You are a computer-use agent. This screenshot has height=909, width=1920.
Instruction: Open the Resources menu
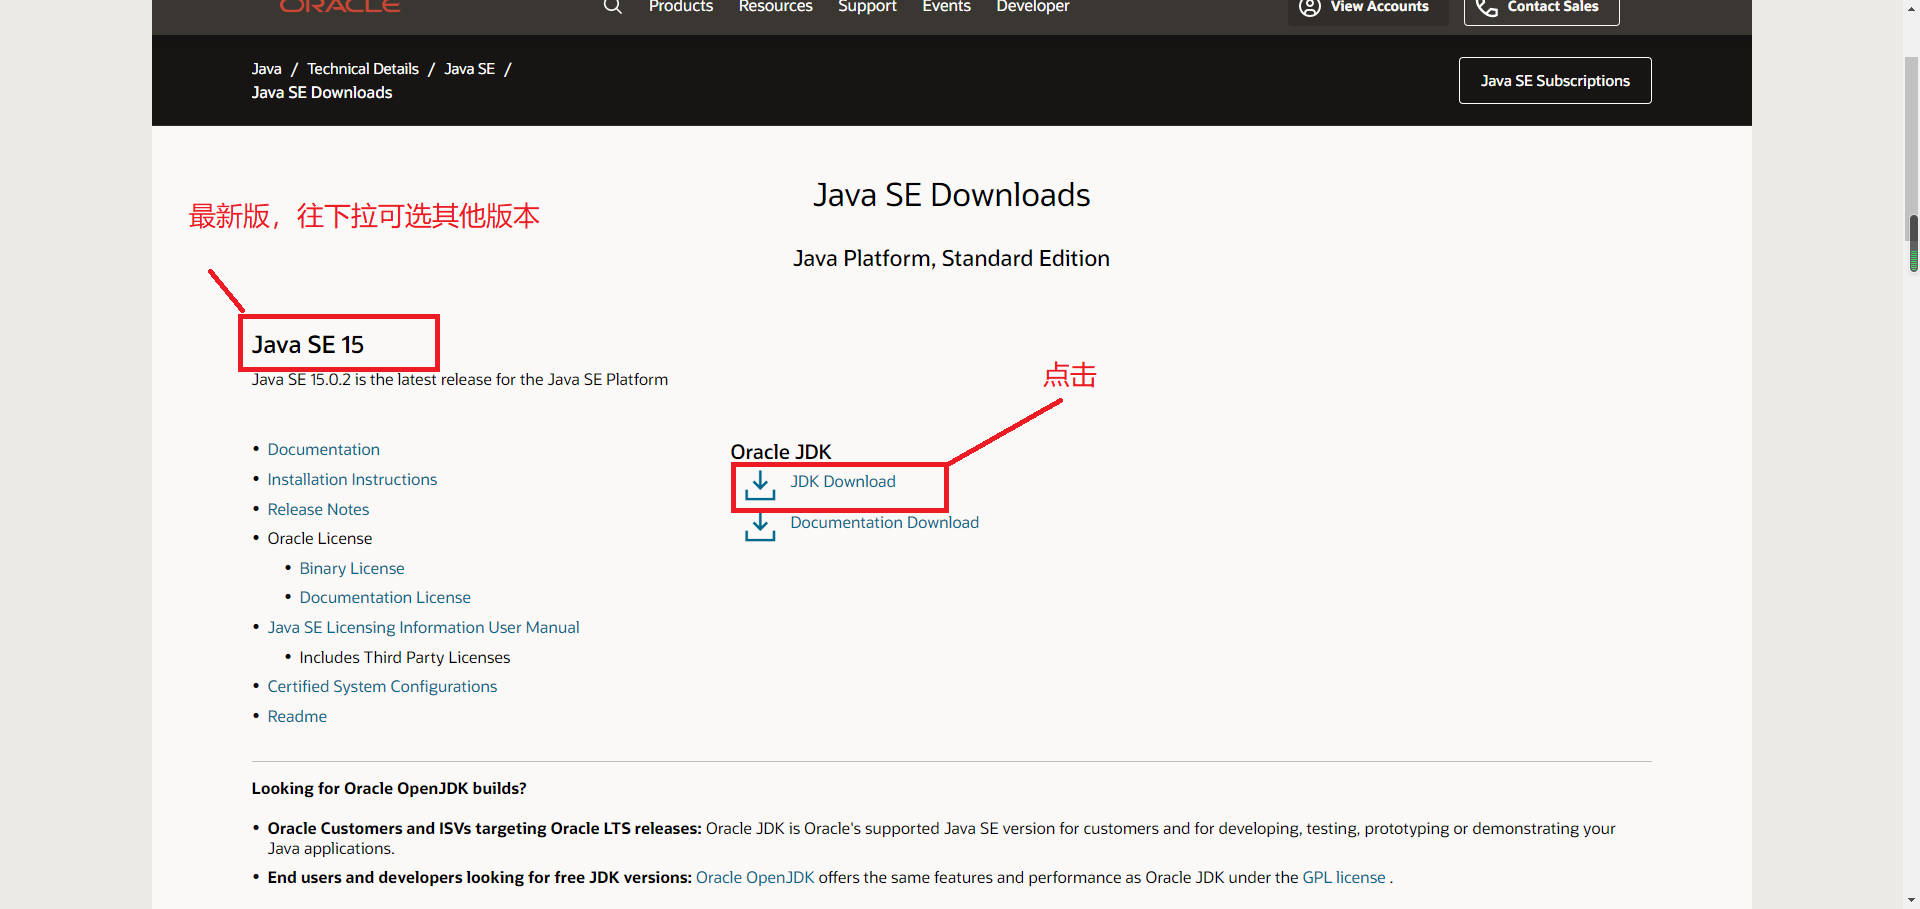point(775,7)
